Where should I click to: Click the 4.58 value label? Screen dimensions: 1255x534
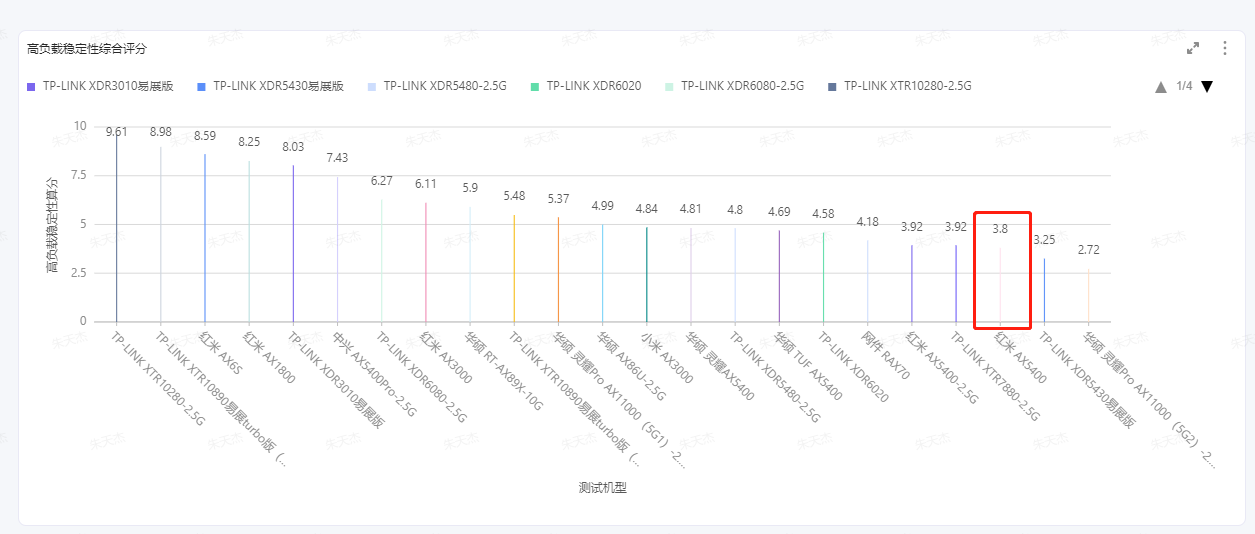pos(823,214)
